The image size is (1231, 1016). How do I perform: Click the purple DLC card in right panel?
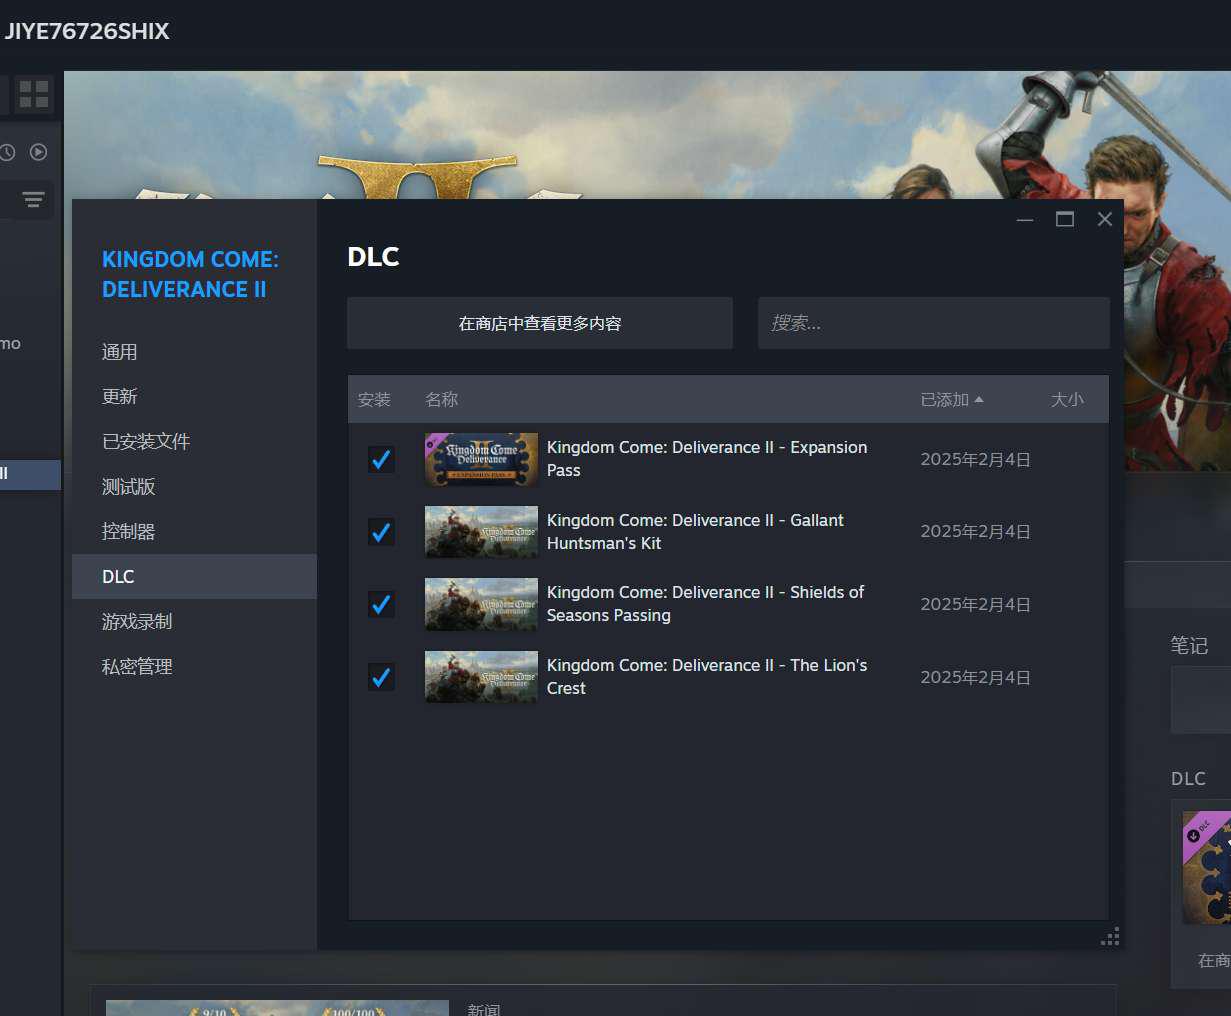pos(1207,867)
